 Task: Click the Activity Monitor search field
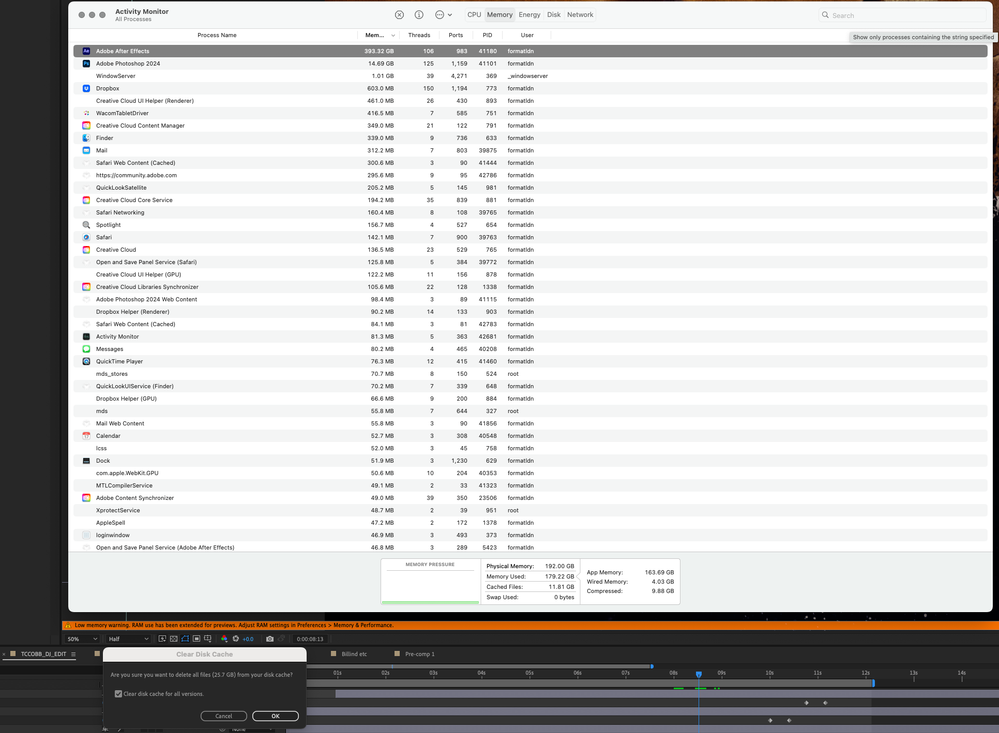(x=902, y=15)
